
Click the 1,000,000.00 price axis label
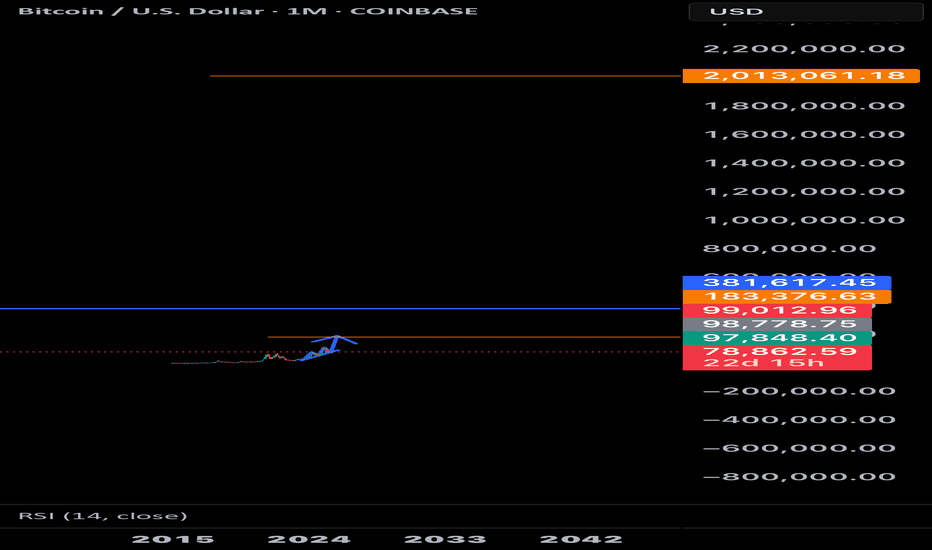804,220
